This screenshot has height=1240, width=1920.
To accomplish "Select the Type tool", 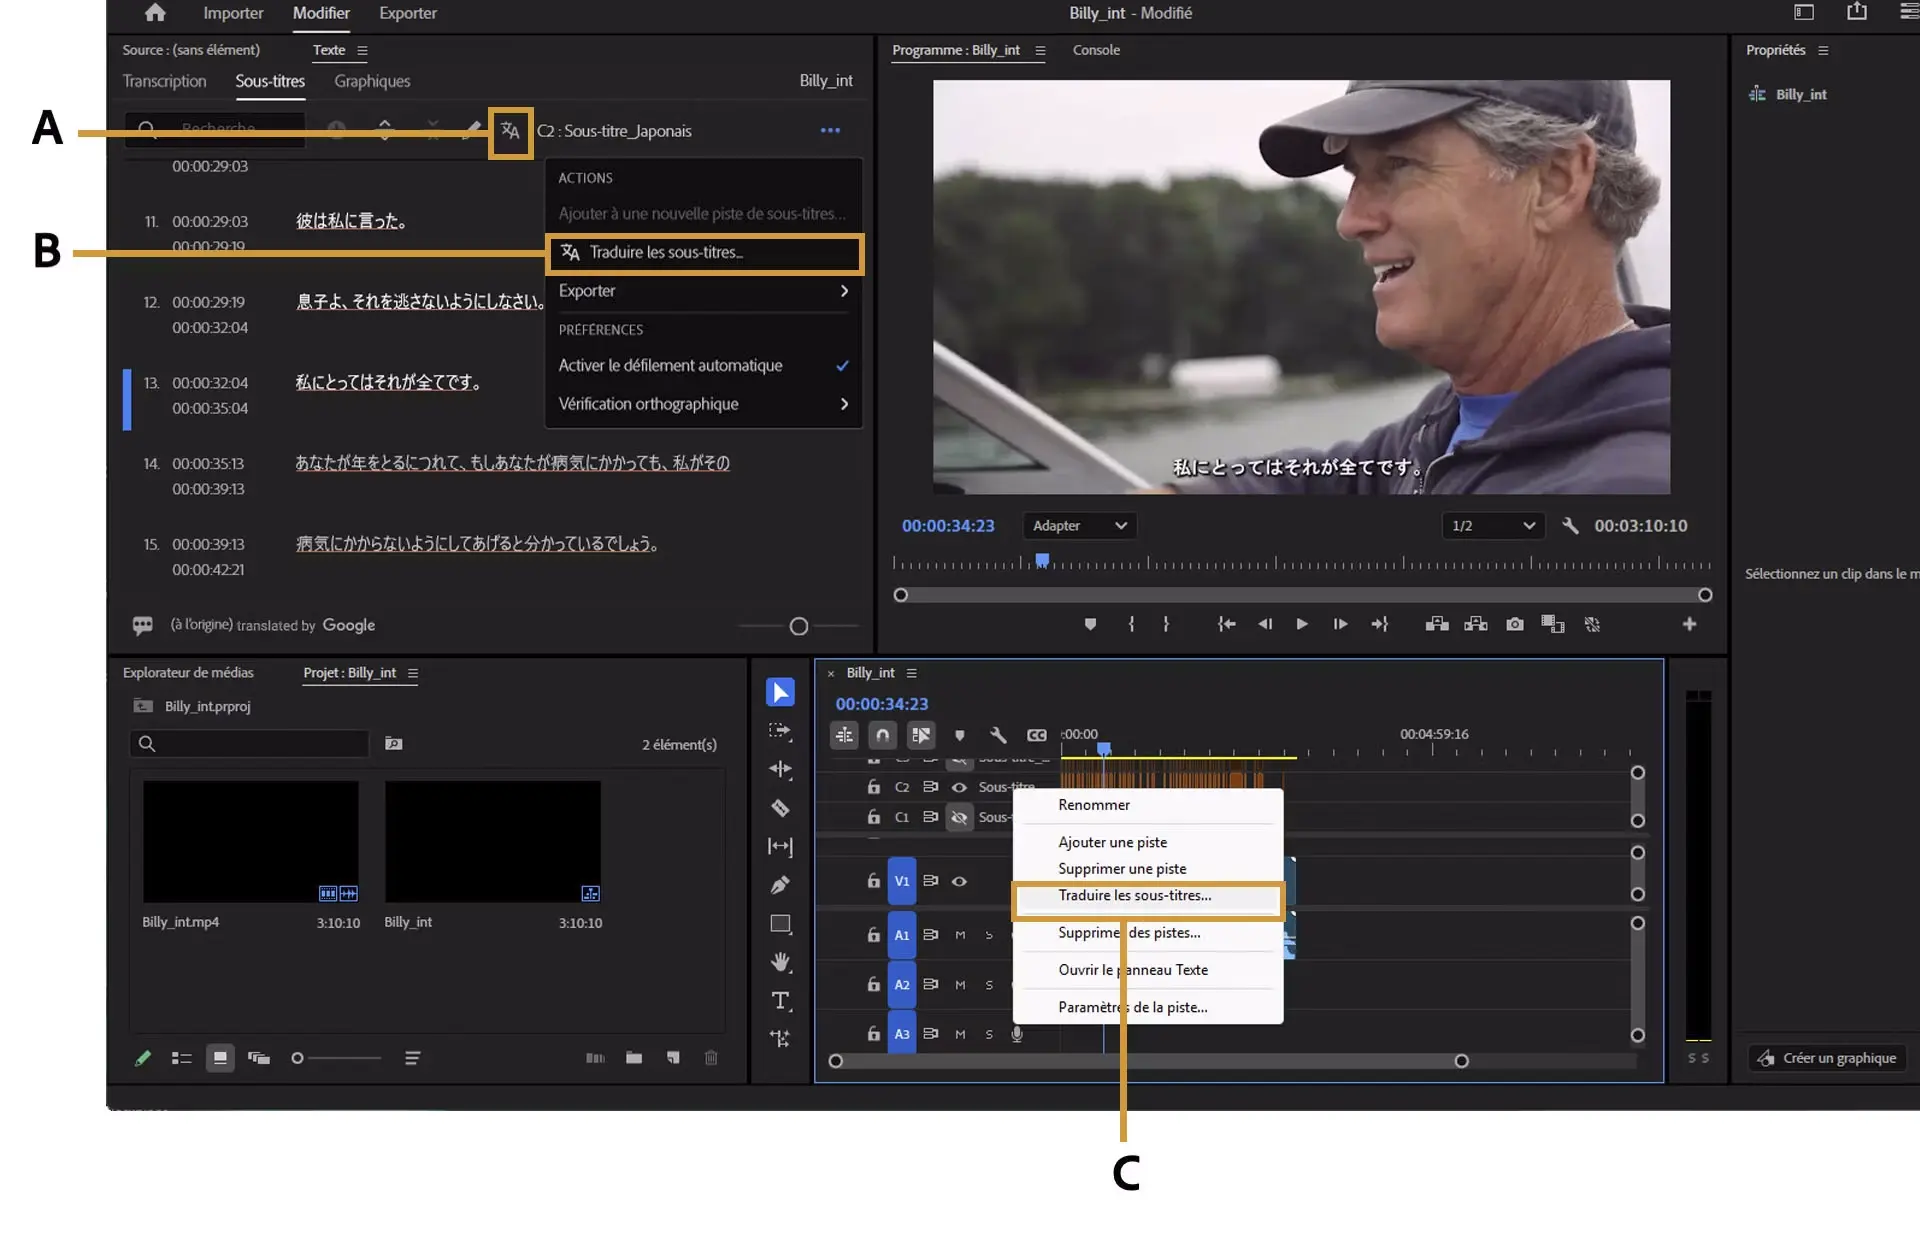I will [780, 1001].
